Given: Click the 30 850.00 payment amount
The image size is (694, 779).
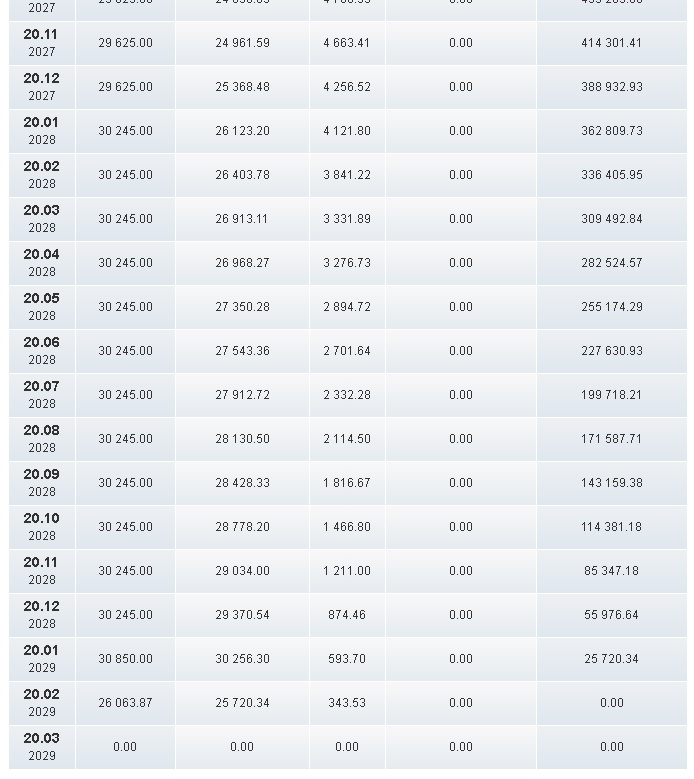Looking at the screenshot, I should click(125, 659).
